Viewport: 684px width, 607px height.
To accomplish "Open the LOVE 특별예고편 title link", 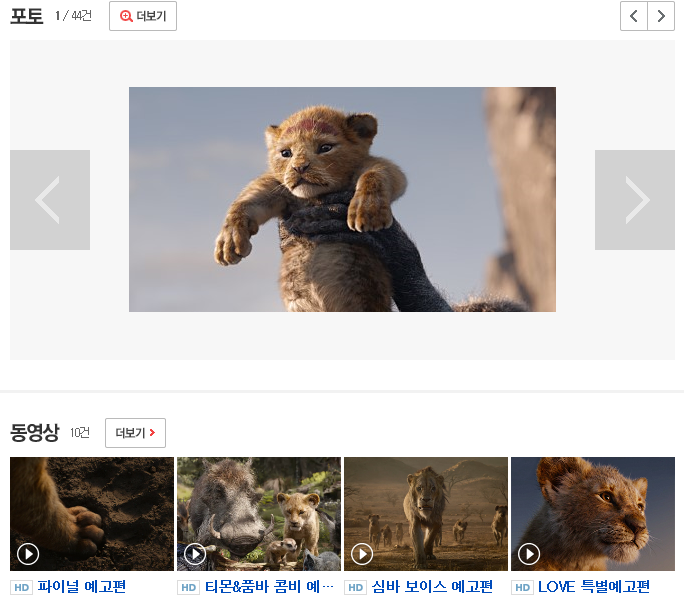I will tap(594, 586).
